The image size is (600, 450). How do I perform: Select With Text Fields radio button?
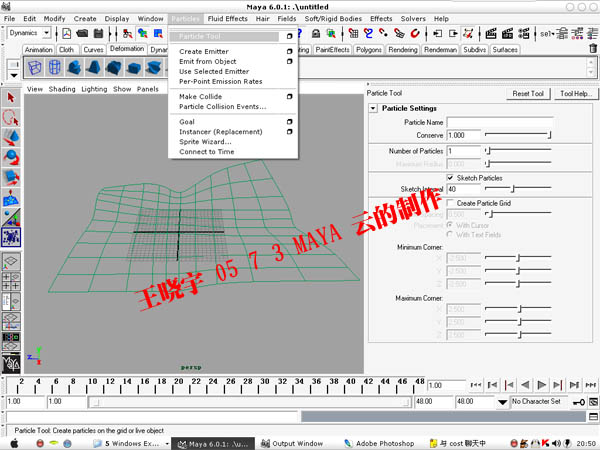[x=450, y=234]
